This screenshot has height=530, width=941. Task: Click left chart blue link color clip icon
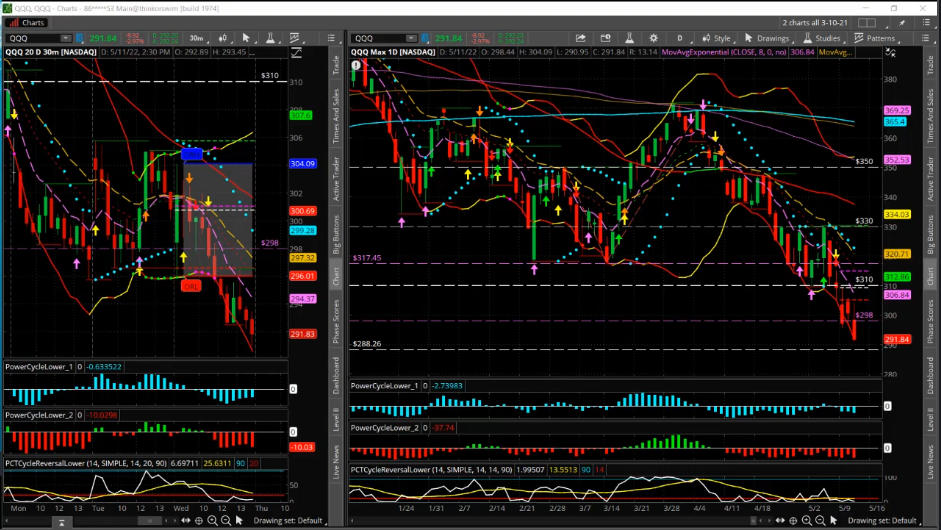[80, 38]
